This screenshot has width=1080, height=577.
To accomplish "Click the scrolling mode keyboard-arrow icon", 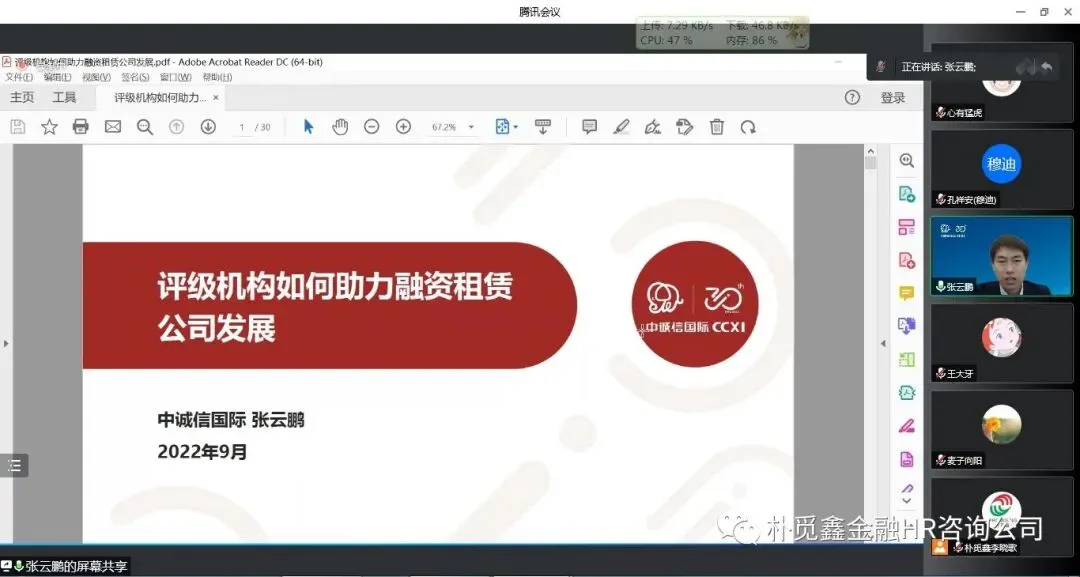I will (543, 127).
